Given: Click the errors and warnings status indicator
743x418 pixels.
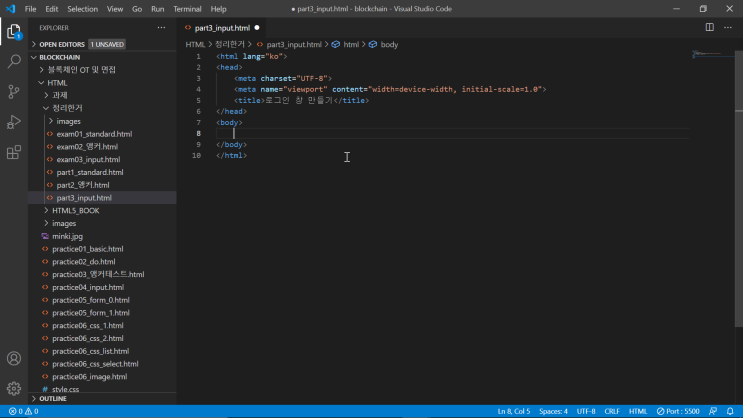Looking at the screenshot, I should pyautogui.click(x=24, y=411).
